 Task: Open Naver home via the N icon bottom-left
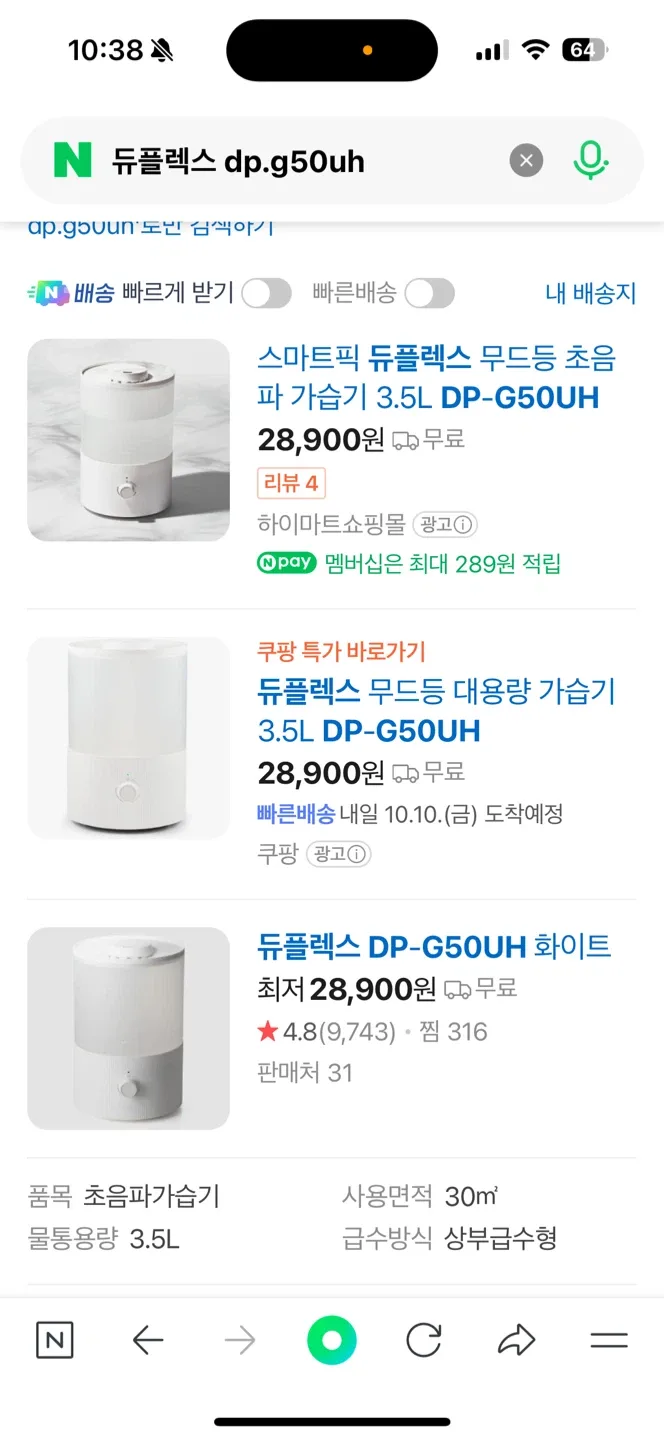(x=55, y=1340)
